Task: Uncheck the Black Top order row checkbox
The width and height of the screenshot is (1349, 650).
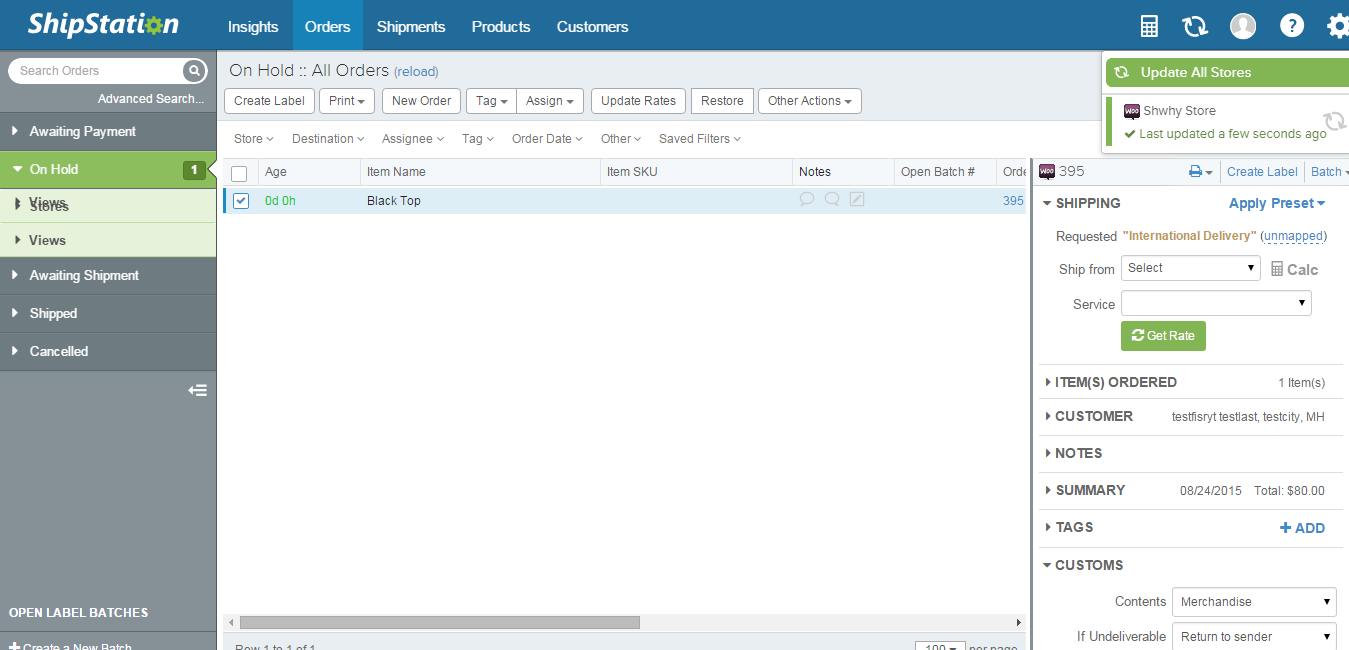Action: (241, 201)
